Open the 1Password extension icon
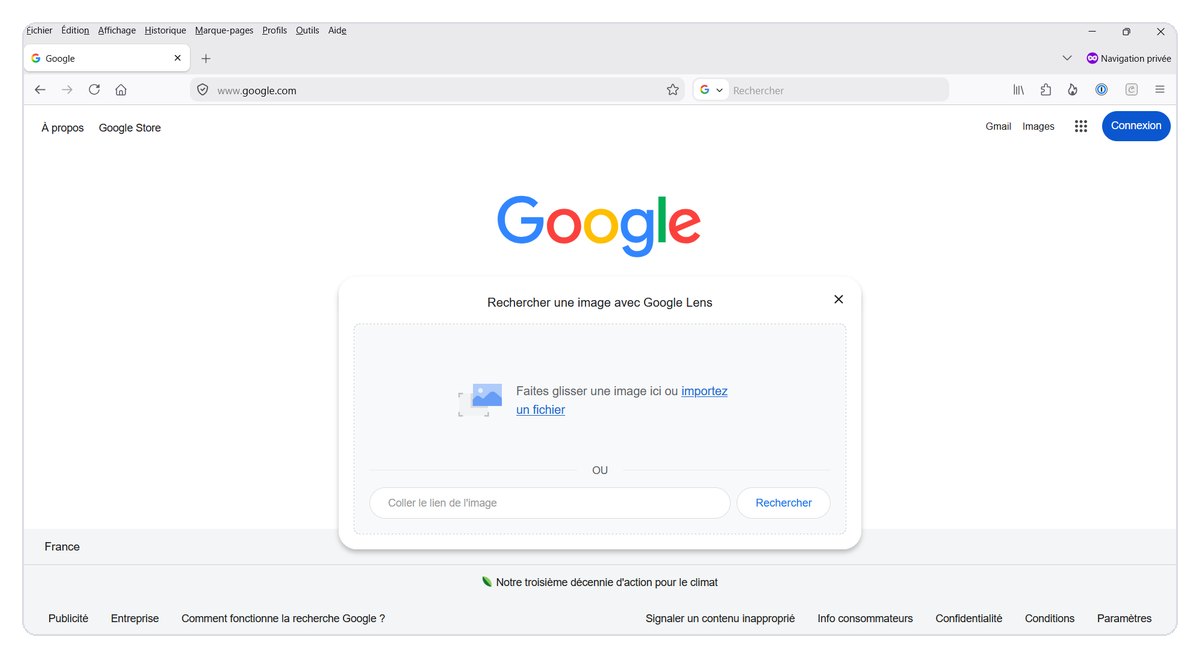The height and width of the screenshot is (658, 1200). click(x=1101, y=90)
